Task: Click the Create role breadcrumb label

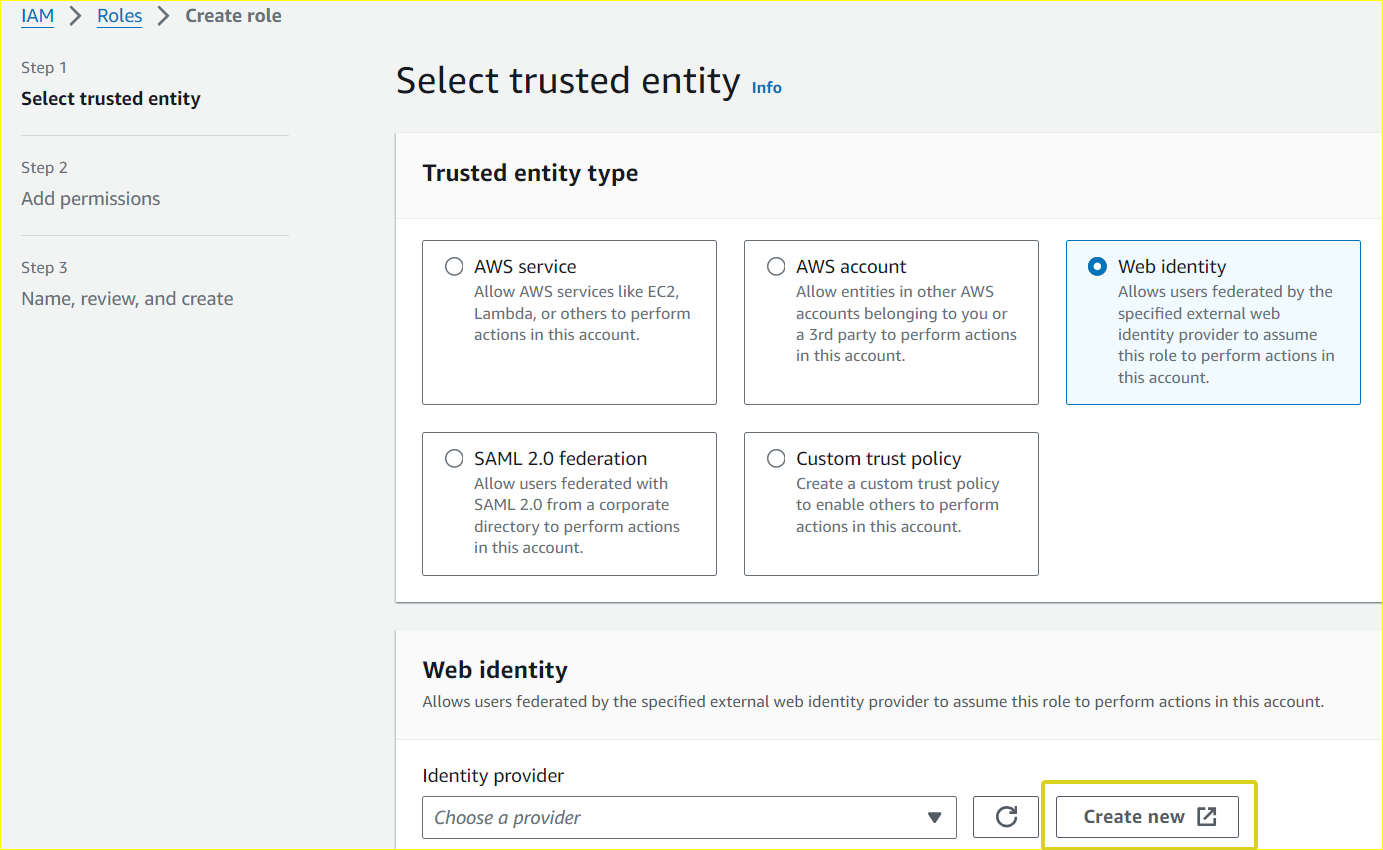Action: (233, 15)
